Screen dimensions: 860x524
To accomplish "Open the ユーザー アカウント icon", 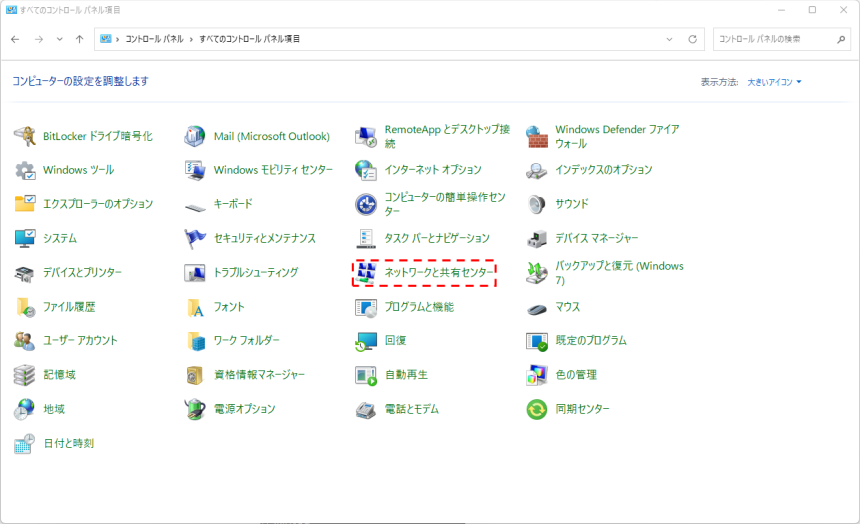I will coord(25,341).
